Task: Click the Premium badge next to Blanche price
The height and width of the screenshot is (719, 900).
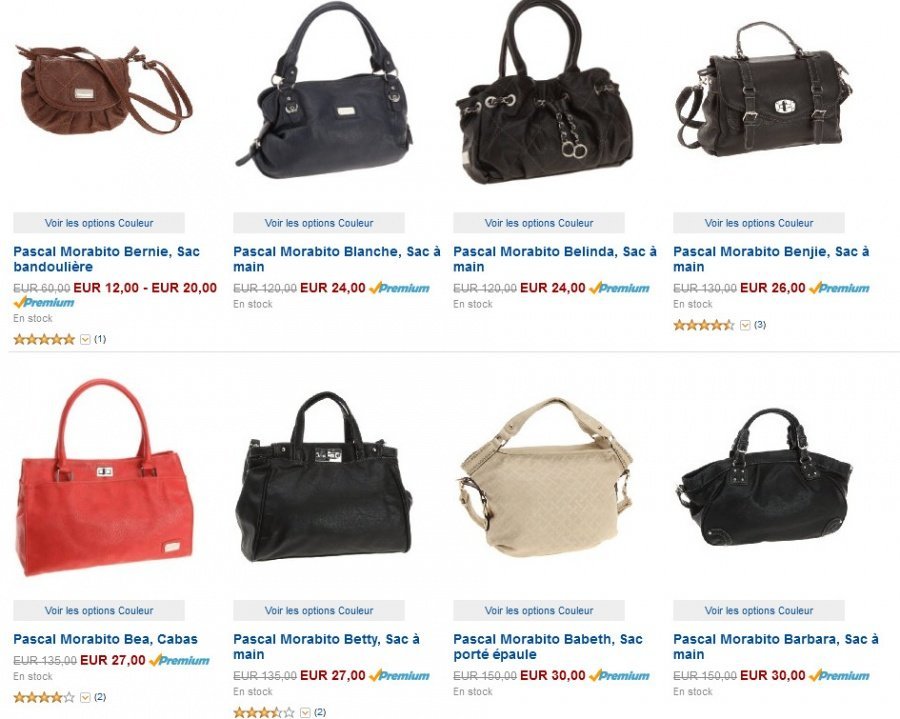Action: [x=399, y=288]
